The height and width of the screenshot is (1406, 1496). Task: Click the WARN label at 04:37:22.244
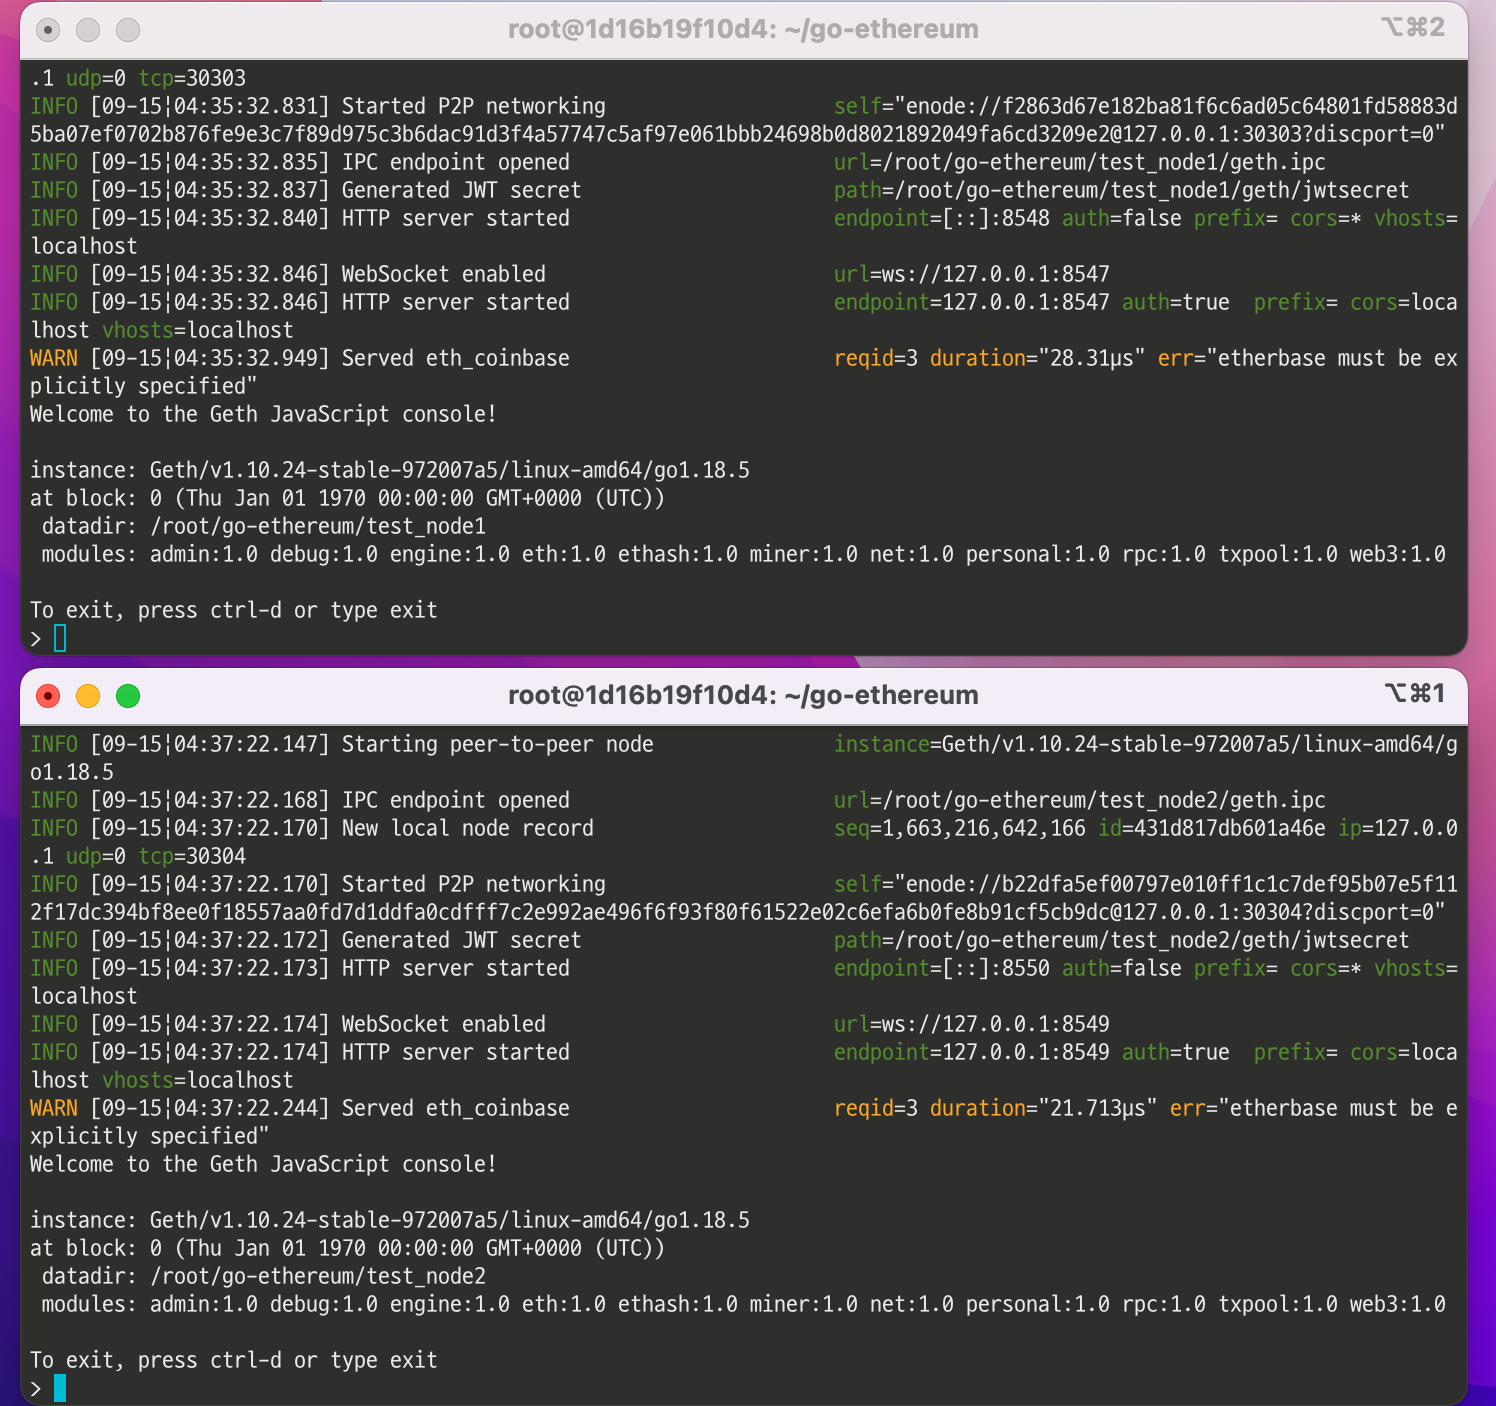(x=54, y=1108)
